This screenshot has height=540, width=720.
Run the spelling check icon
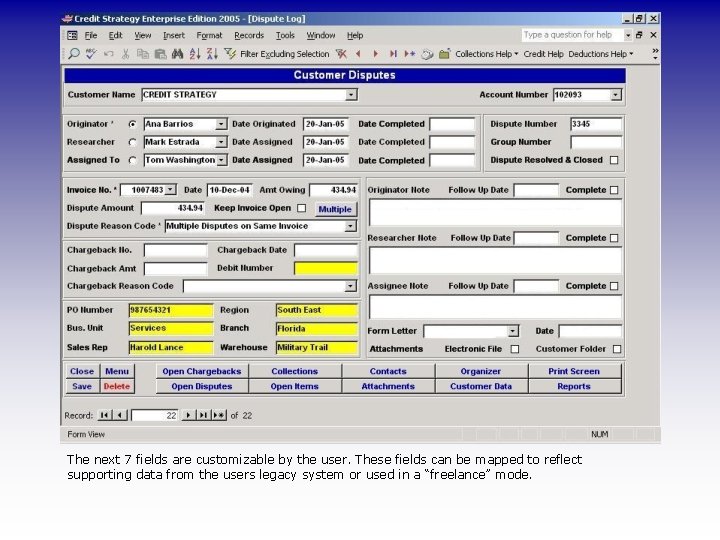coord(91,54)
